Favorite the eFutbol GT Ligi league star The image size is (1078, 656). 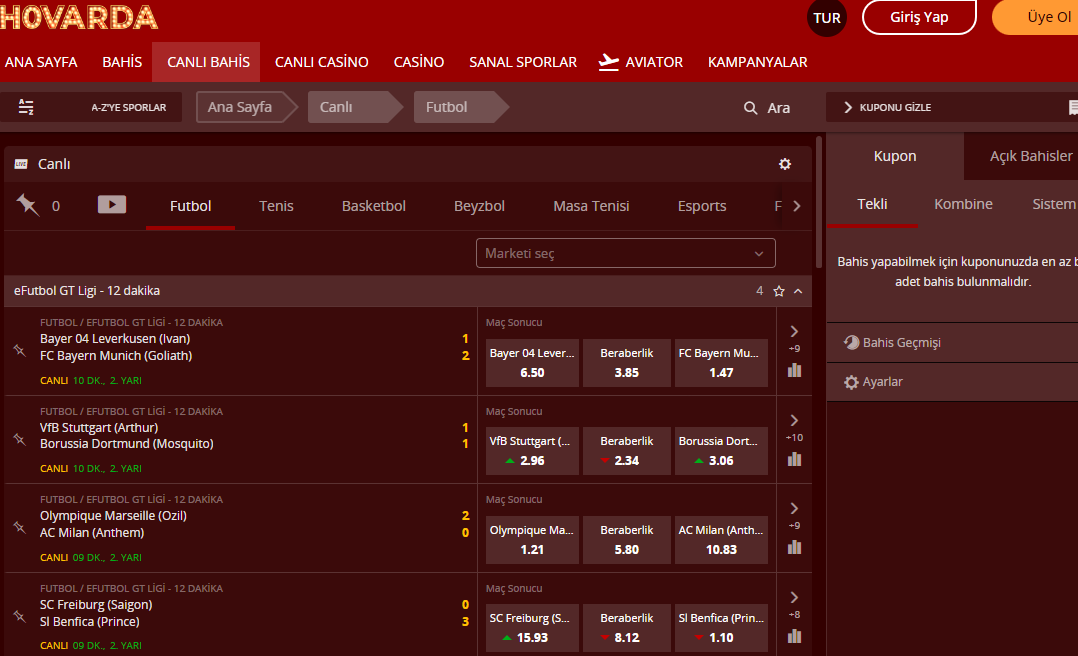(778, 292)
